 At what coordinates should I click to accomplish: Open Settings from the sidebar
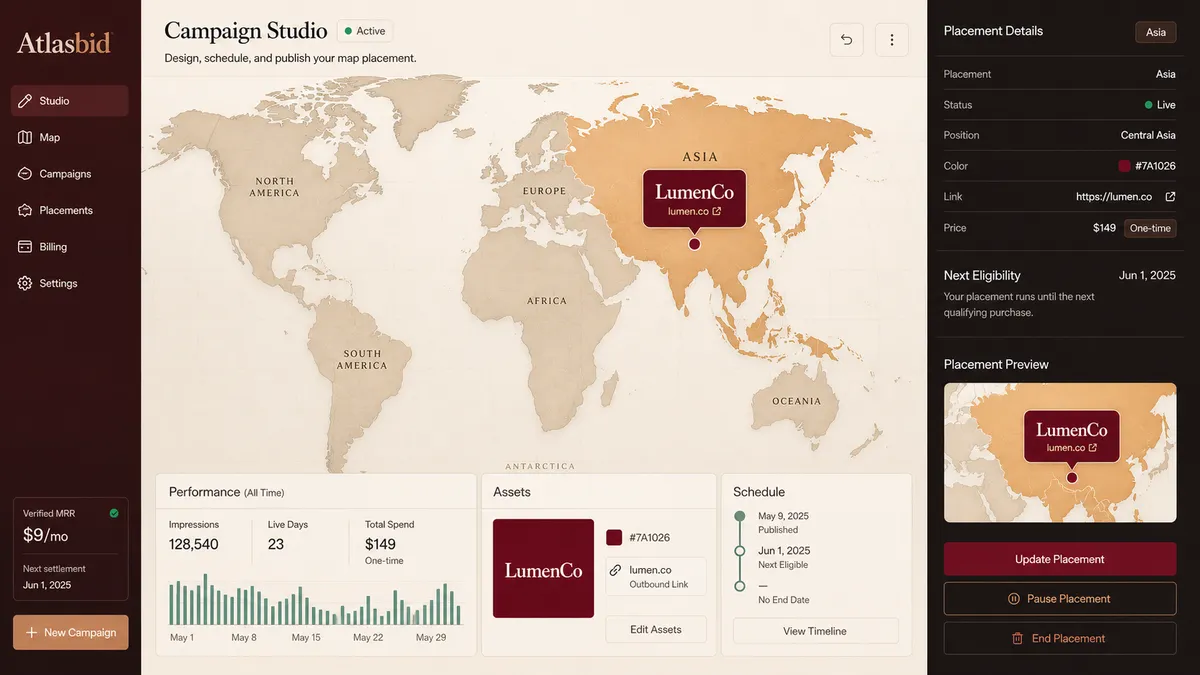(70, 283)
